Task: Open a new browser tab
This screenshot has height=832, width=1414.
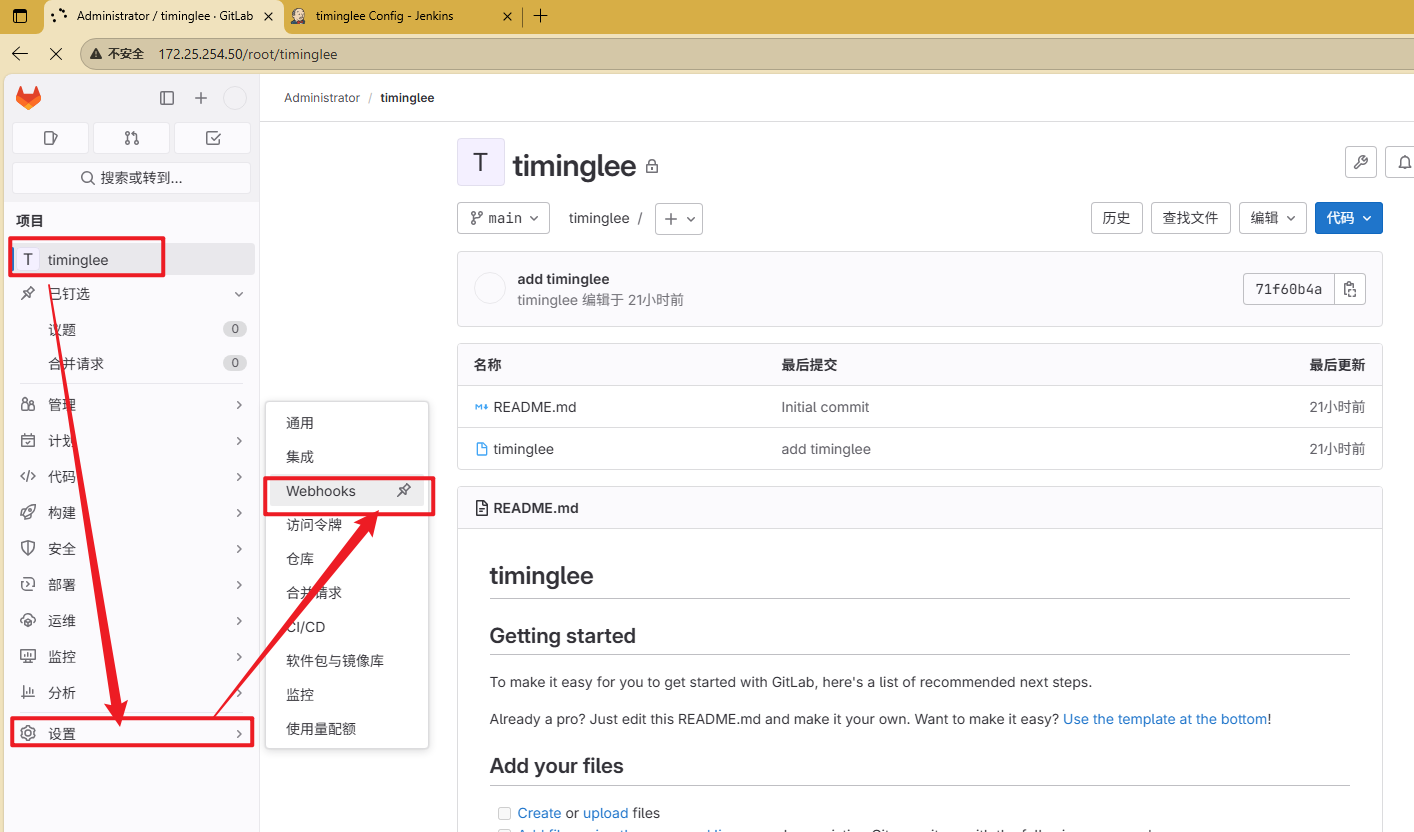Action: tap(541, 16)
